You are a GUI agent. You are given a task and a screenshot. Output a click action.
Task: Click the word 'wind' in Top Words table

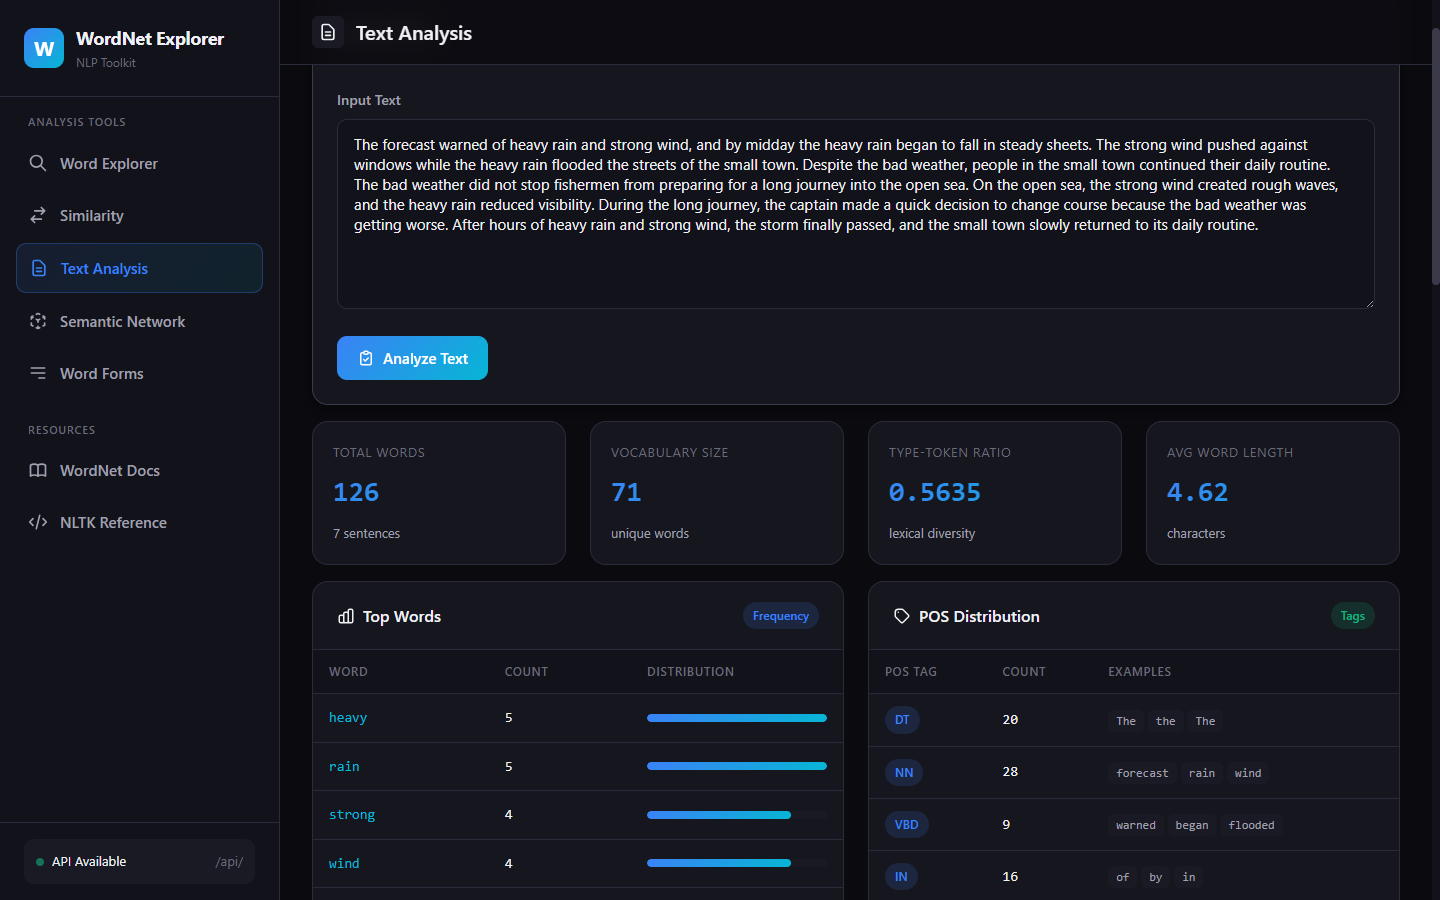point(344,863)
